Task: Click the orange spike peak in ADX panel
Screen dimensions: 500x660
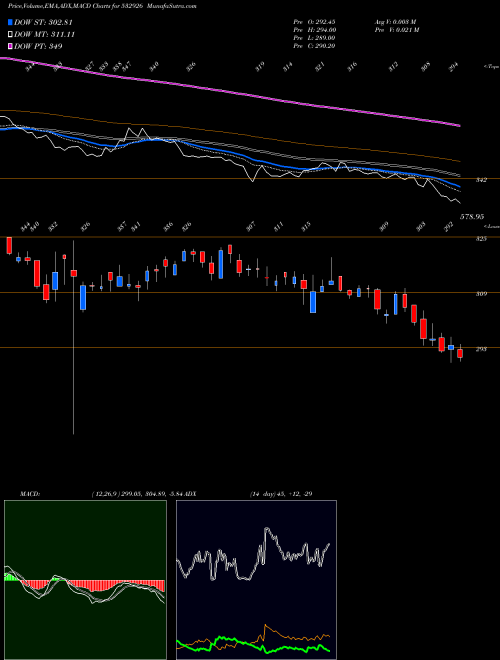Action: (x=266, y=626)
